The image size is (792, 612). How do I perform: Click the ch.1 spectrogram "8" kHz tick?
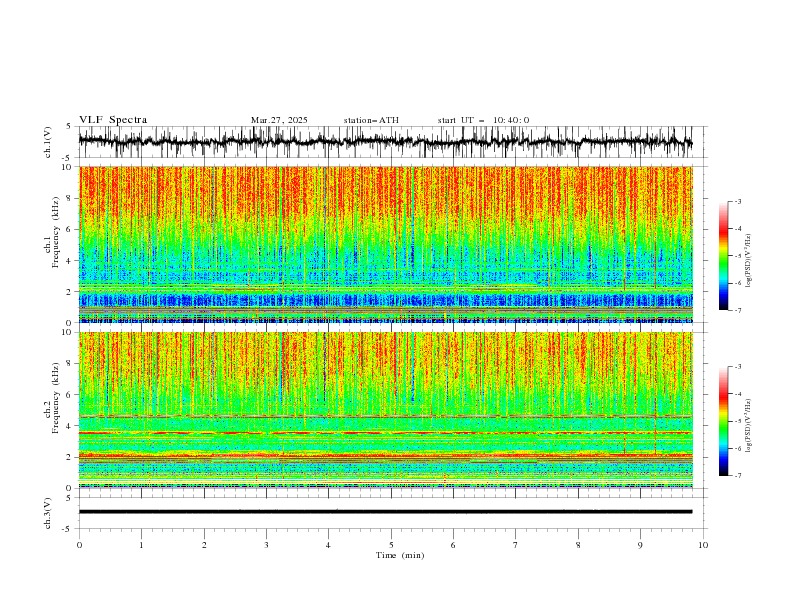tap(71, 198)
